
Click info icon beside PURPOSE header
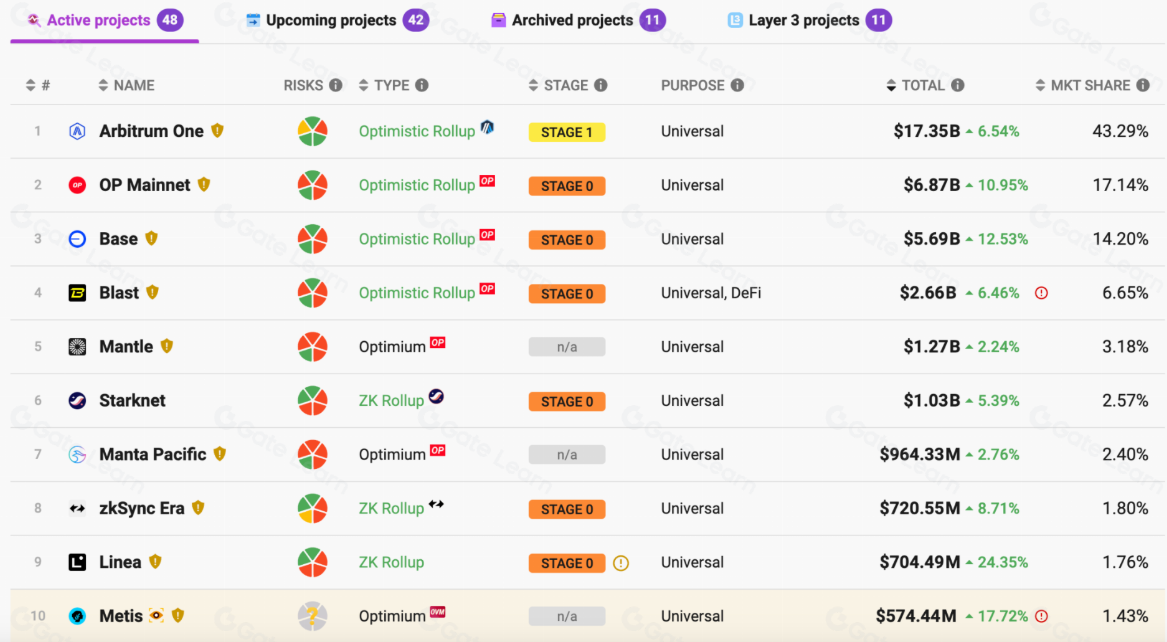pos(737,86)
